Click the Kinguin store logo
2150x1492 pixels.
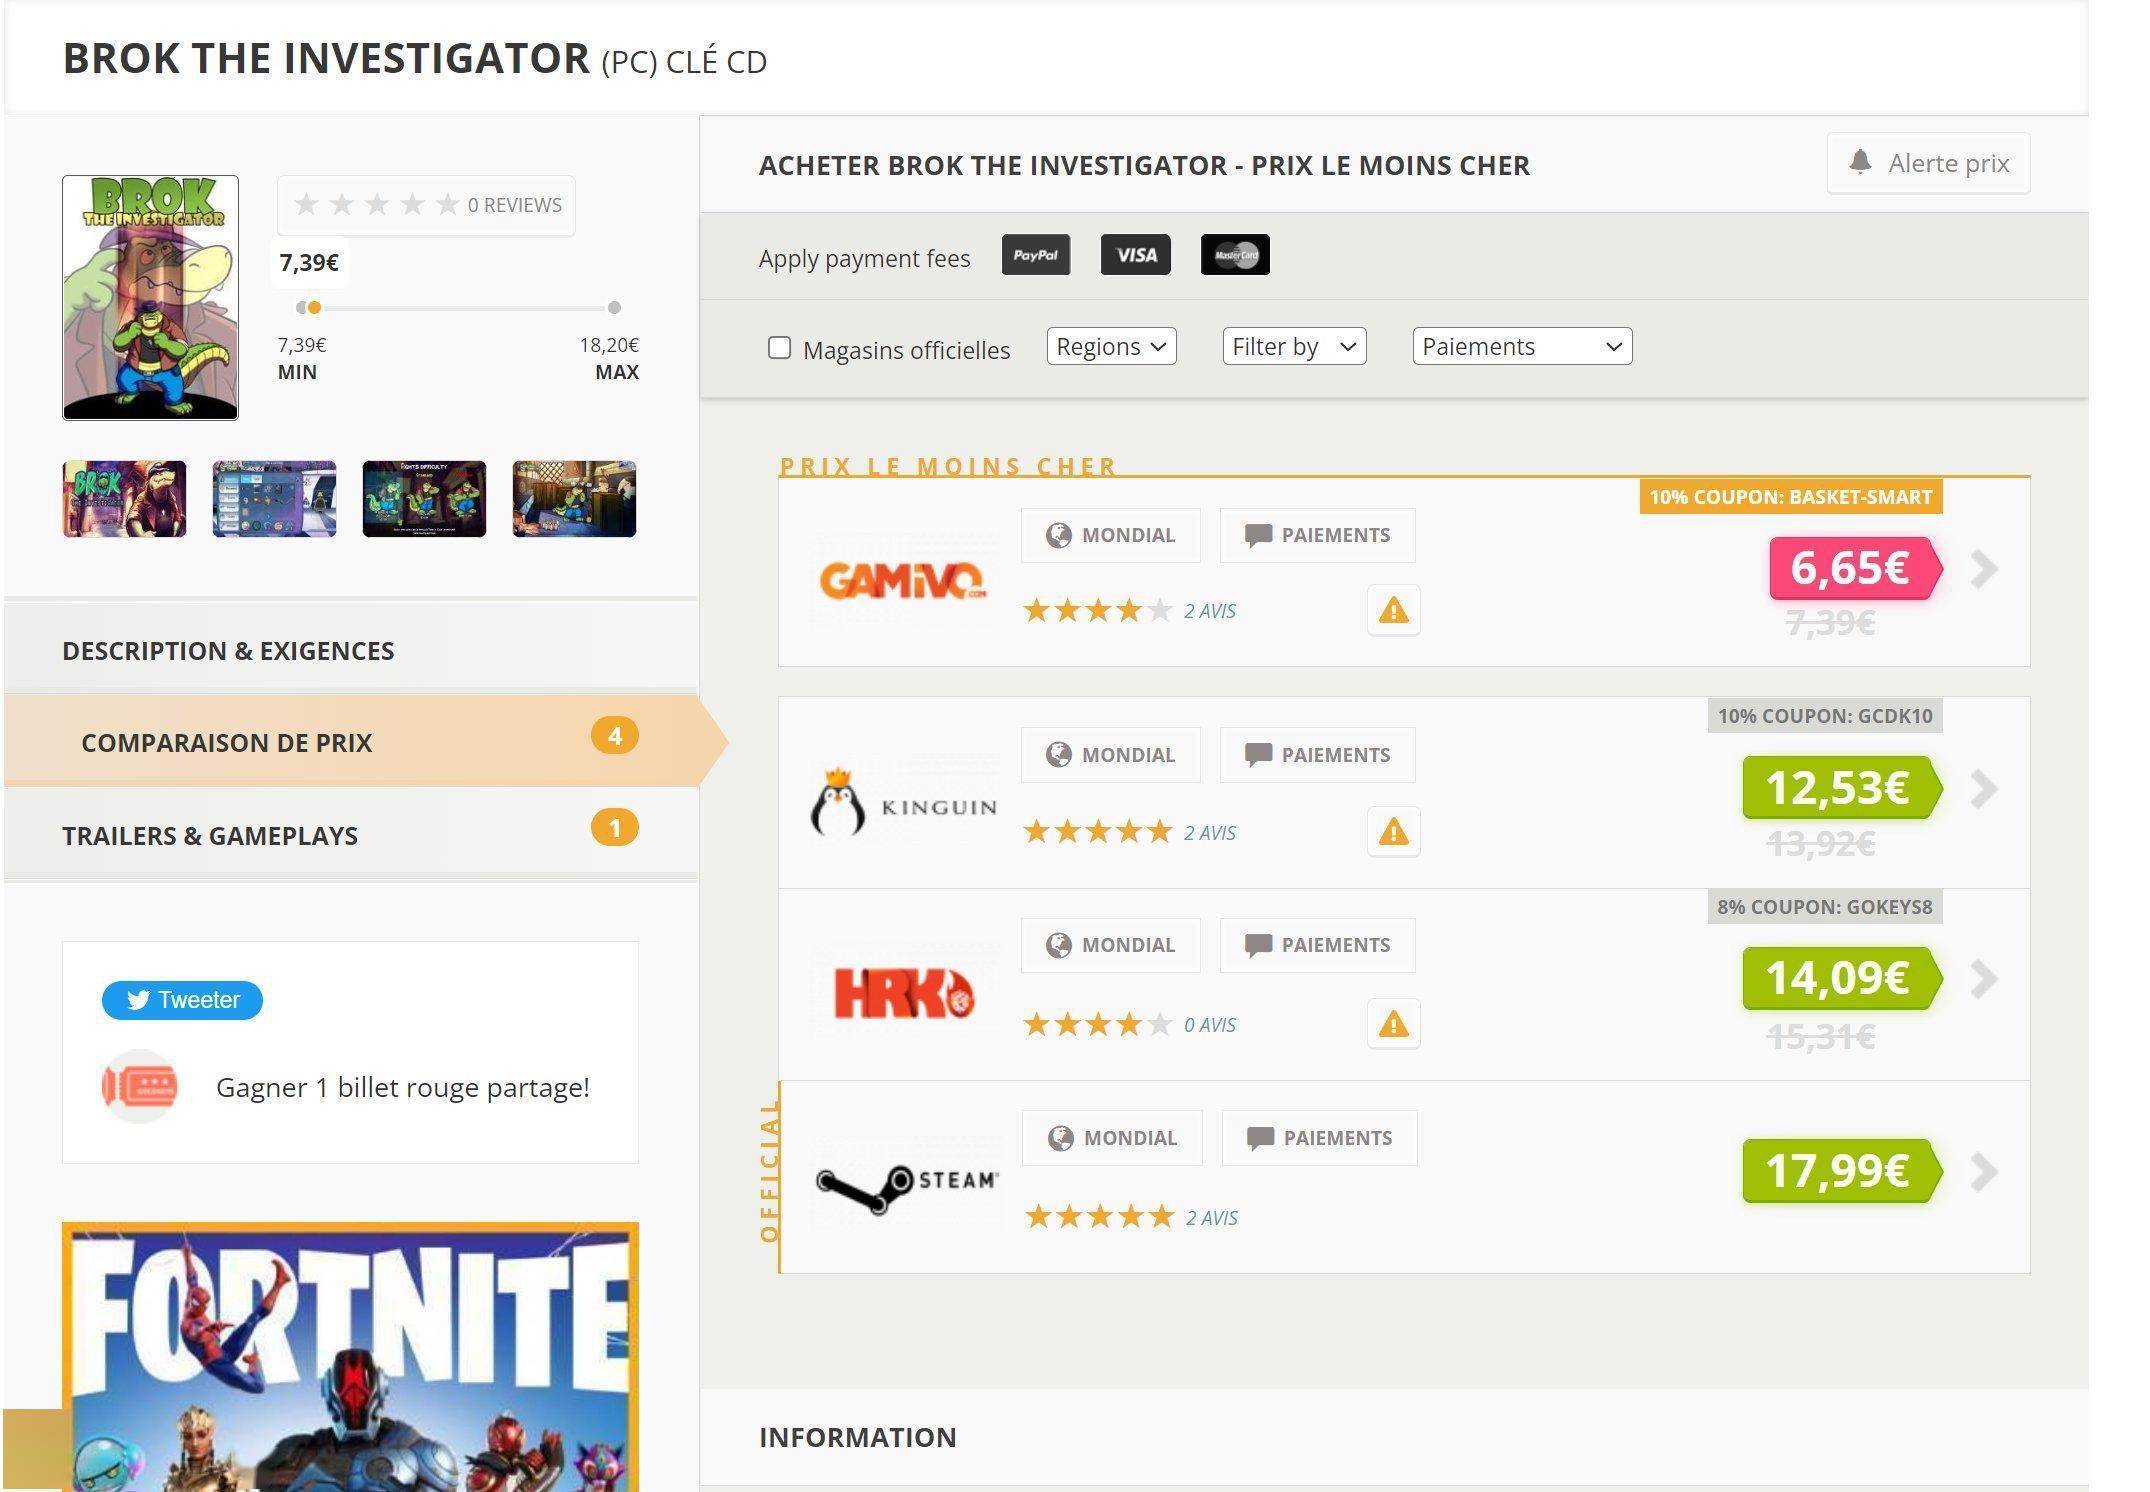click(x=904, y=802)
